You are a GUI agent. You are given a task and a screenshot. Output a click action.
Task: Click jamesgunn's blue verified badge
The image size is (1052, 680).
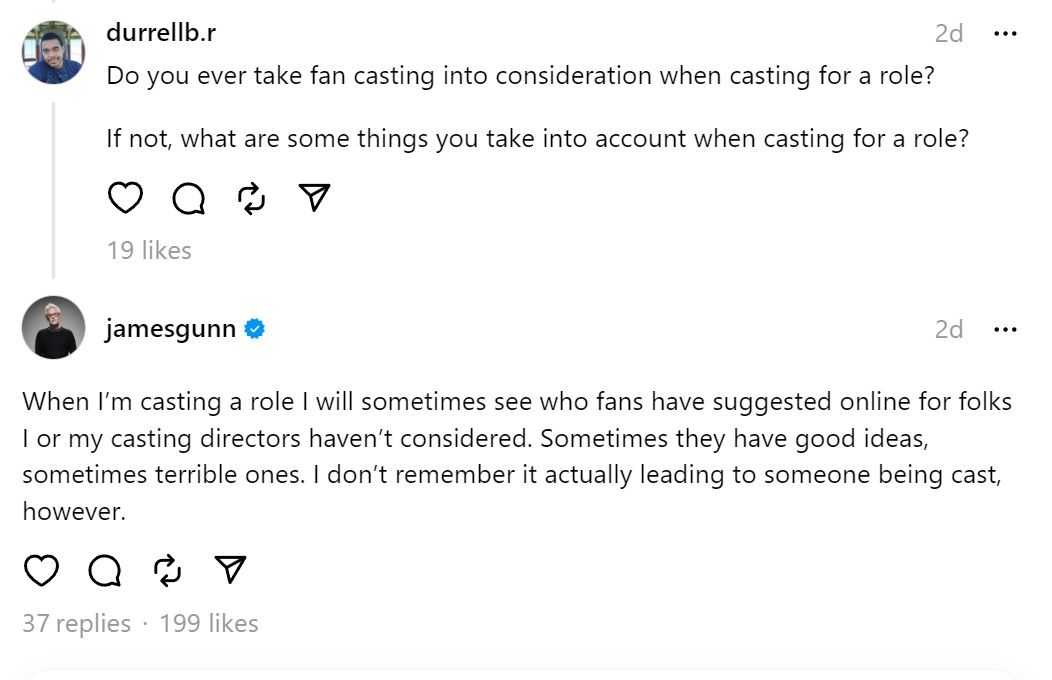[x=255, y=329]
